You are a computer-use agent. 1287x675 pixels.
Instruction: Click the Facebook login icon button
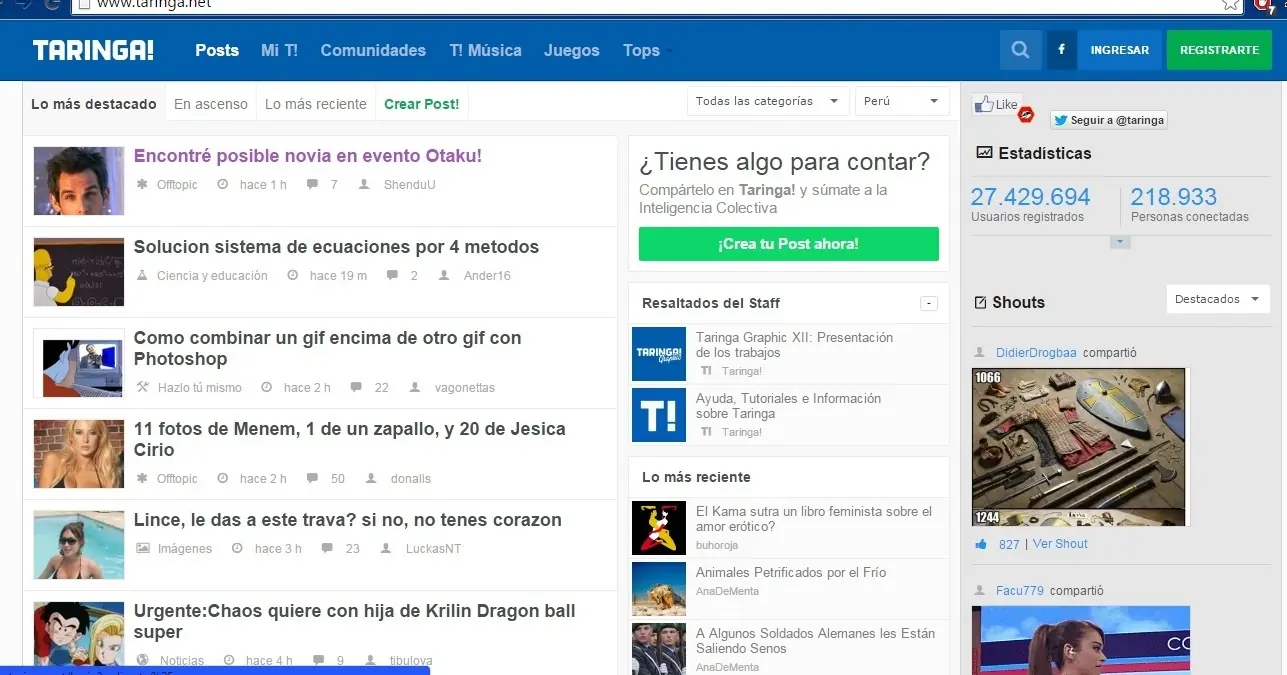(x=1060, y=50)
